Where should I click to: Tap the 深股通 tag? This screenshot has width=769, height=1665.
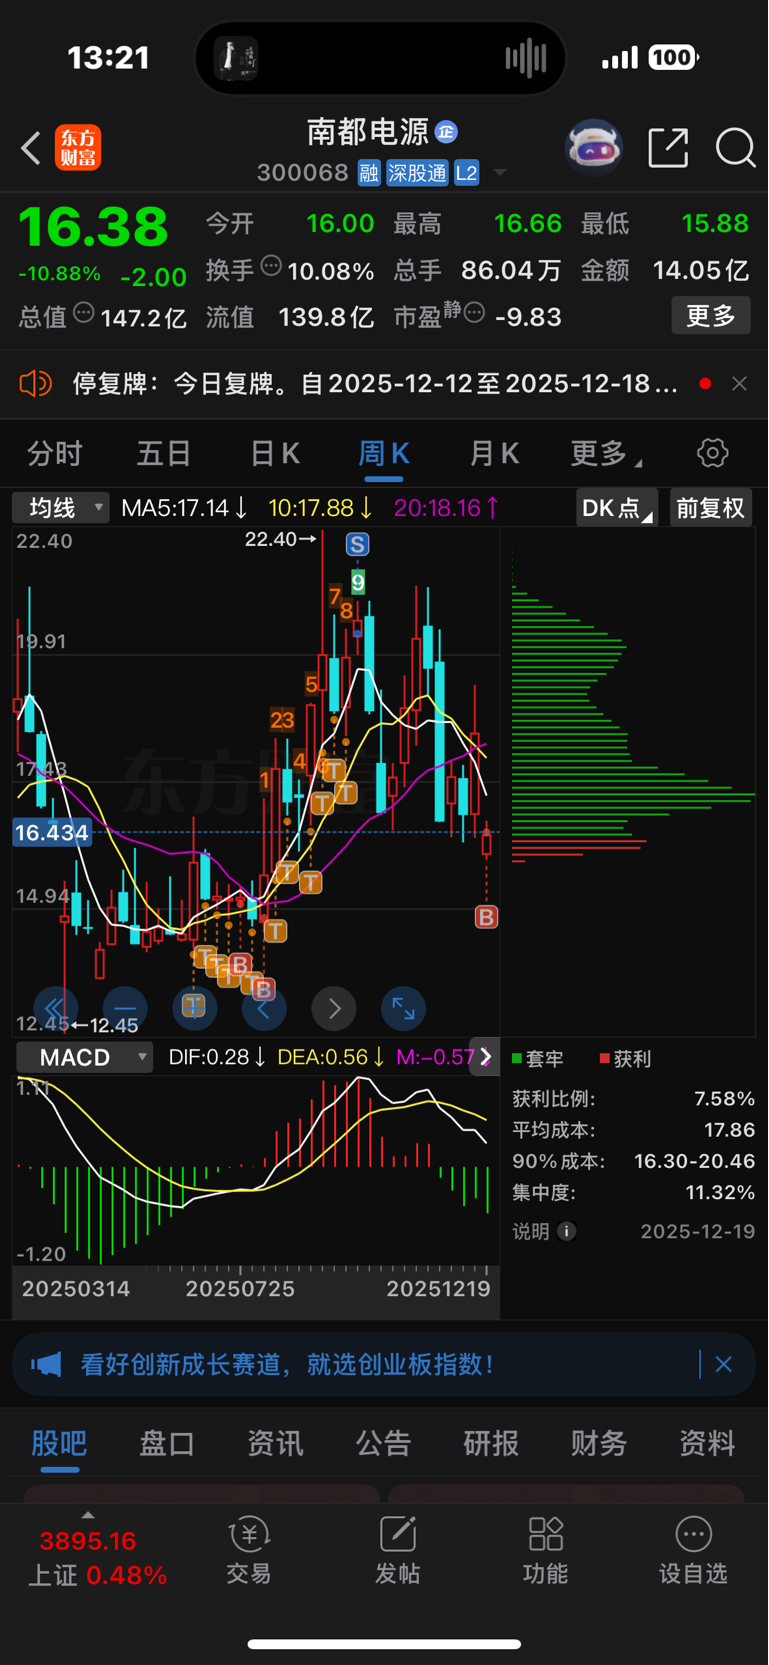(x=417, y=173)
